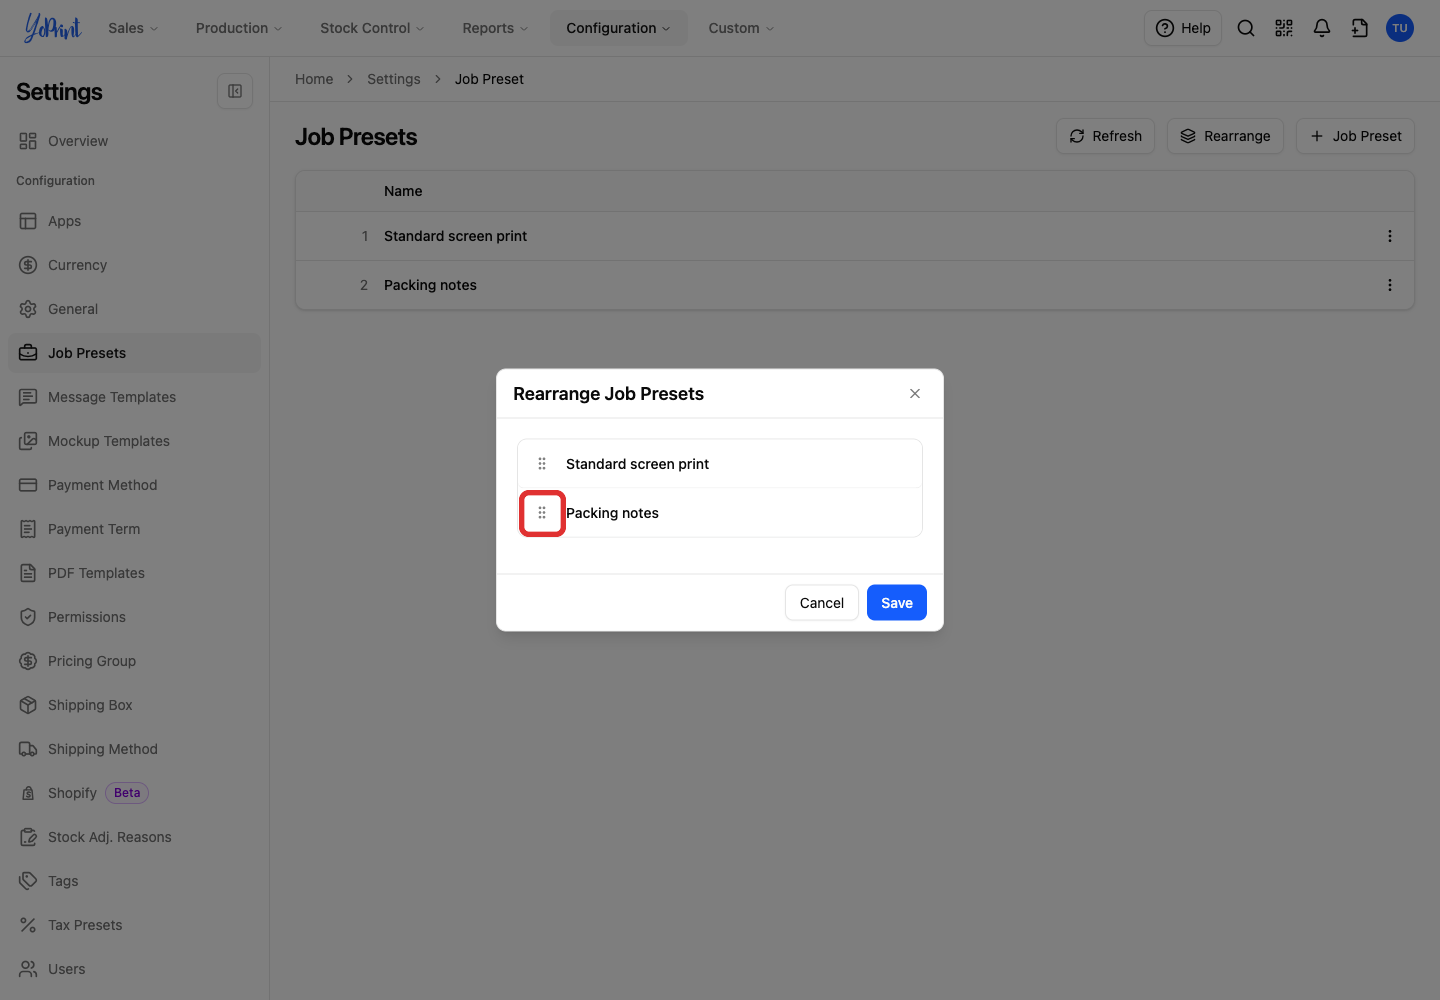Click the Refresh button
Viewport: 1440px width, 1000px height.
tap(1105, 136)
